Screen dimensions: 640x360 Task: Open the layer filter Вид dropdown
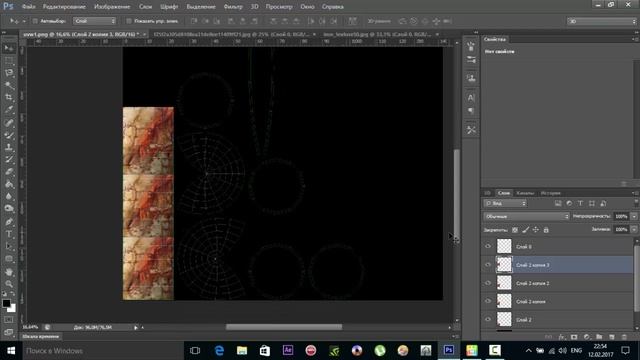pos(505,203)
